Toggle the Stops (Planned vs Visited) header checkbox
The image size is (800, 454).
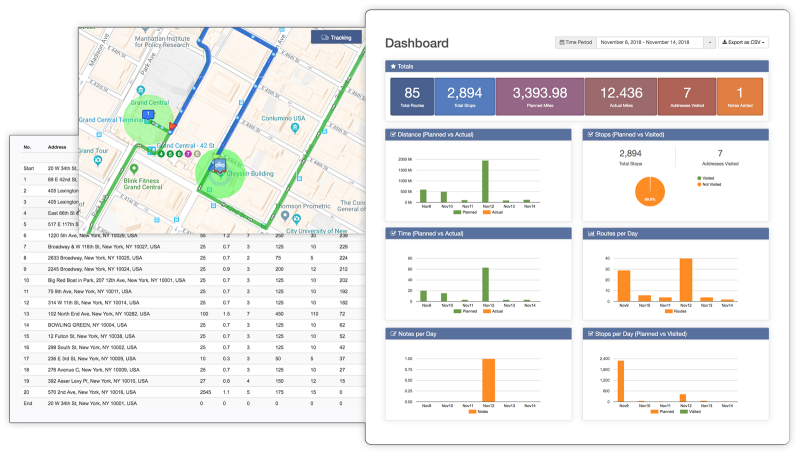(x=591, y=135)
